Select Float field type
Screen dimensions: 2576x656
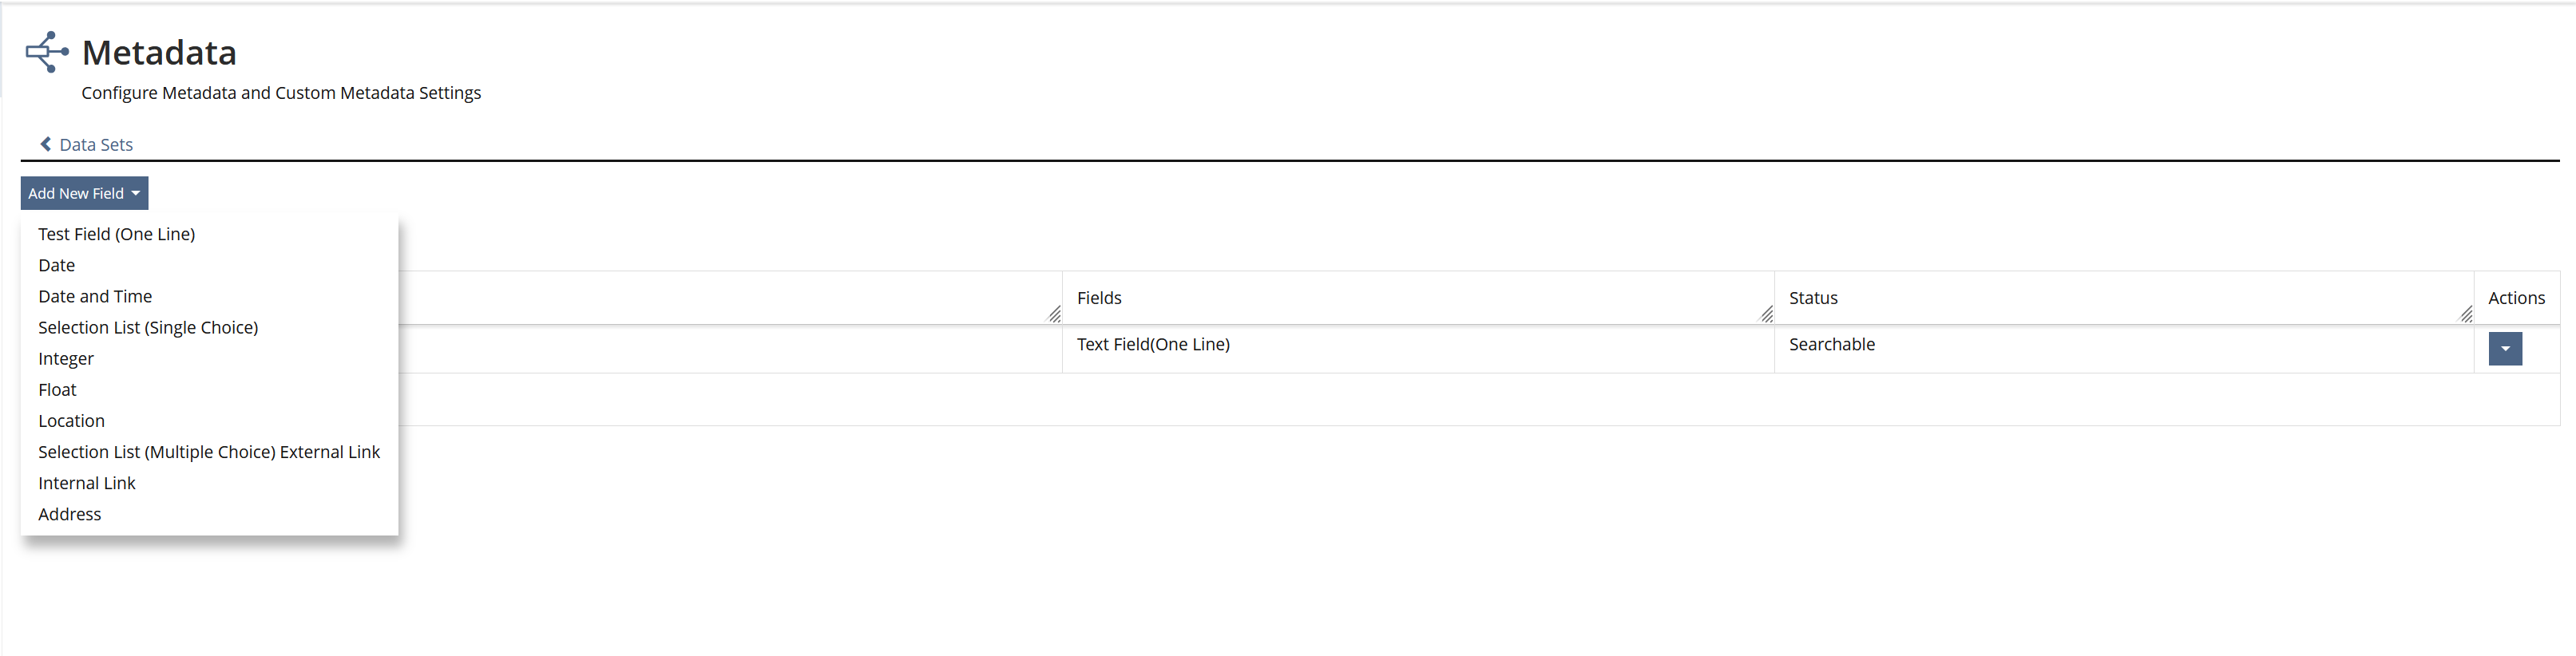pyautogui.click(x=57, y=390)
